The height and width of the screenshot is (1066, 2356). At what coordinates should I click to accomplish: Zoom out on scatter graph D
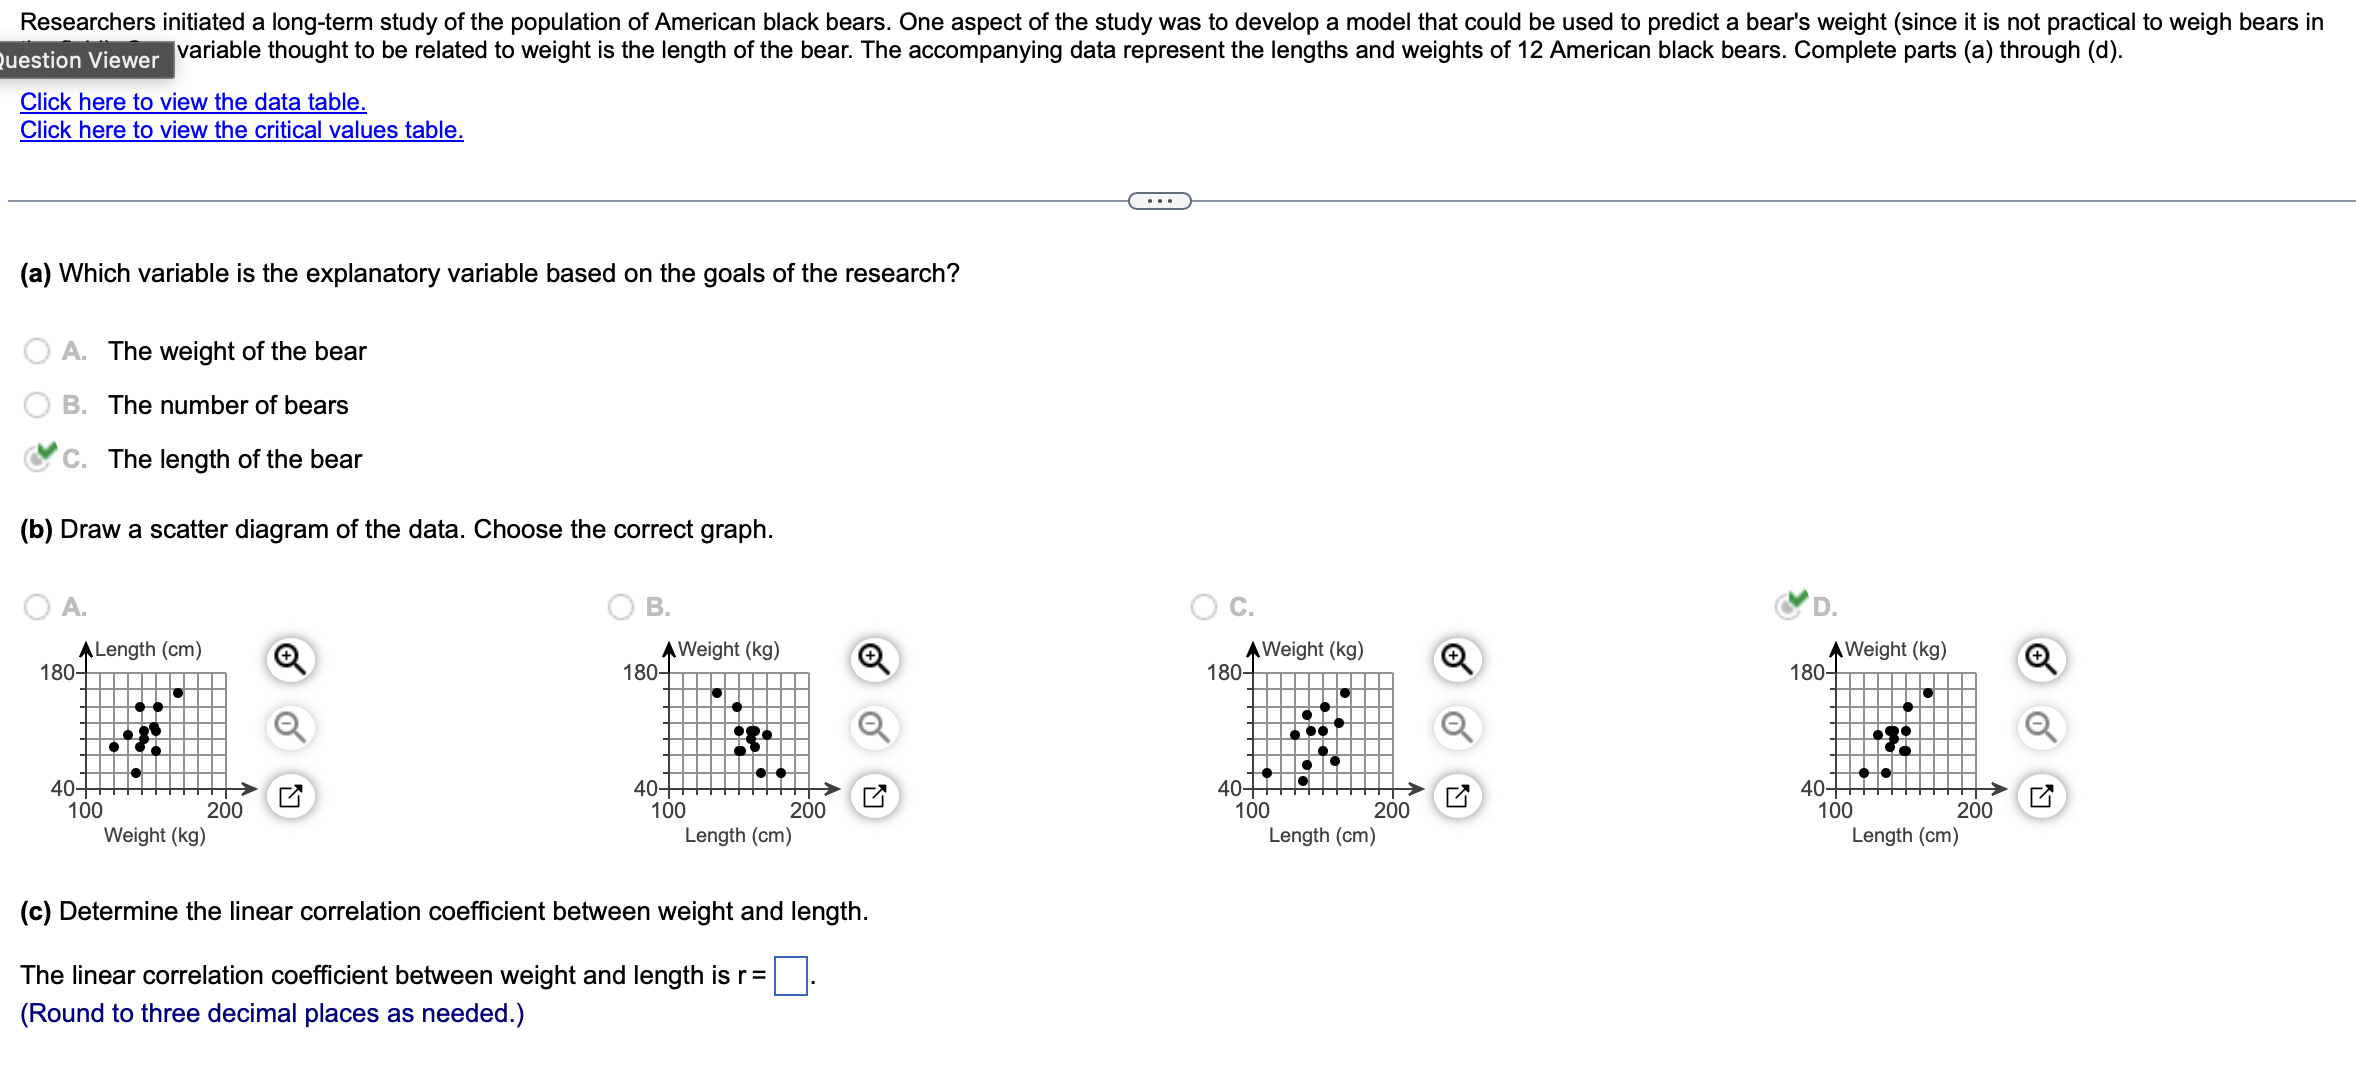coord(2040,728)
